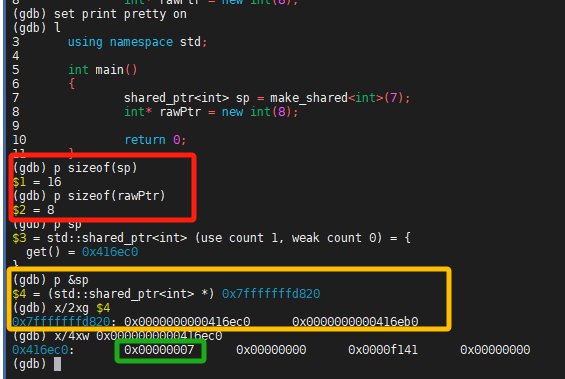Select the make_shared<int>(7) line
Screen dimensions: 565x379
click(267, 98)
